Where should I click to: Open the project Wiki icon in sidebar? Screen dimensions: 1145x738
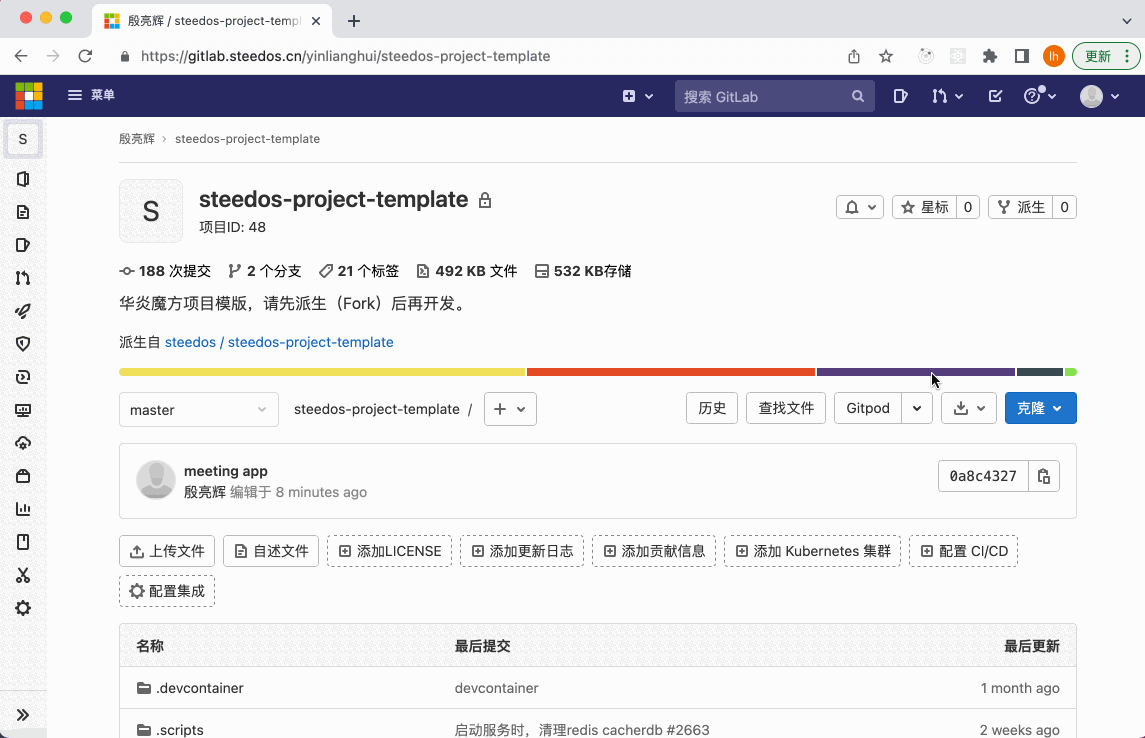click(x=23, y=542)
